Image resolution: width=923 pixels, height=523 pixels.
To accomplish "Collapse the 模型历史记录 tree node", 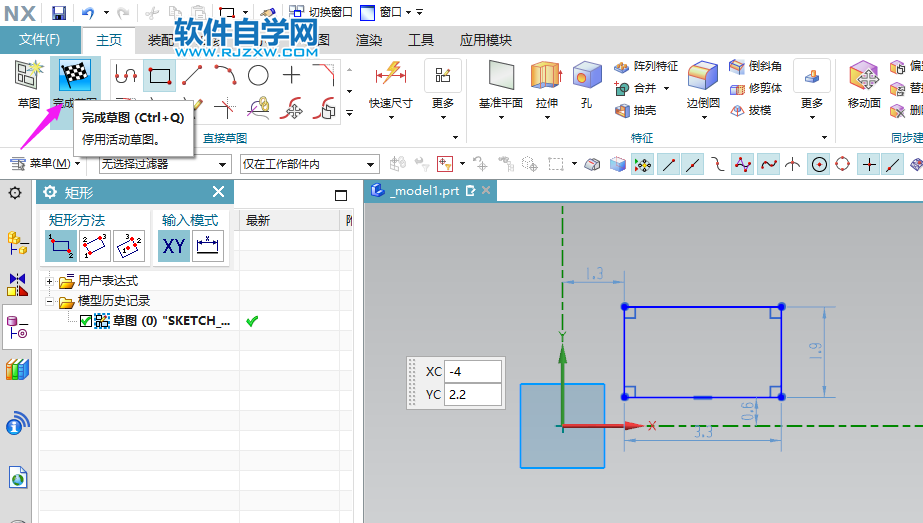I will [x=50, y=301].
